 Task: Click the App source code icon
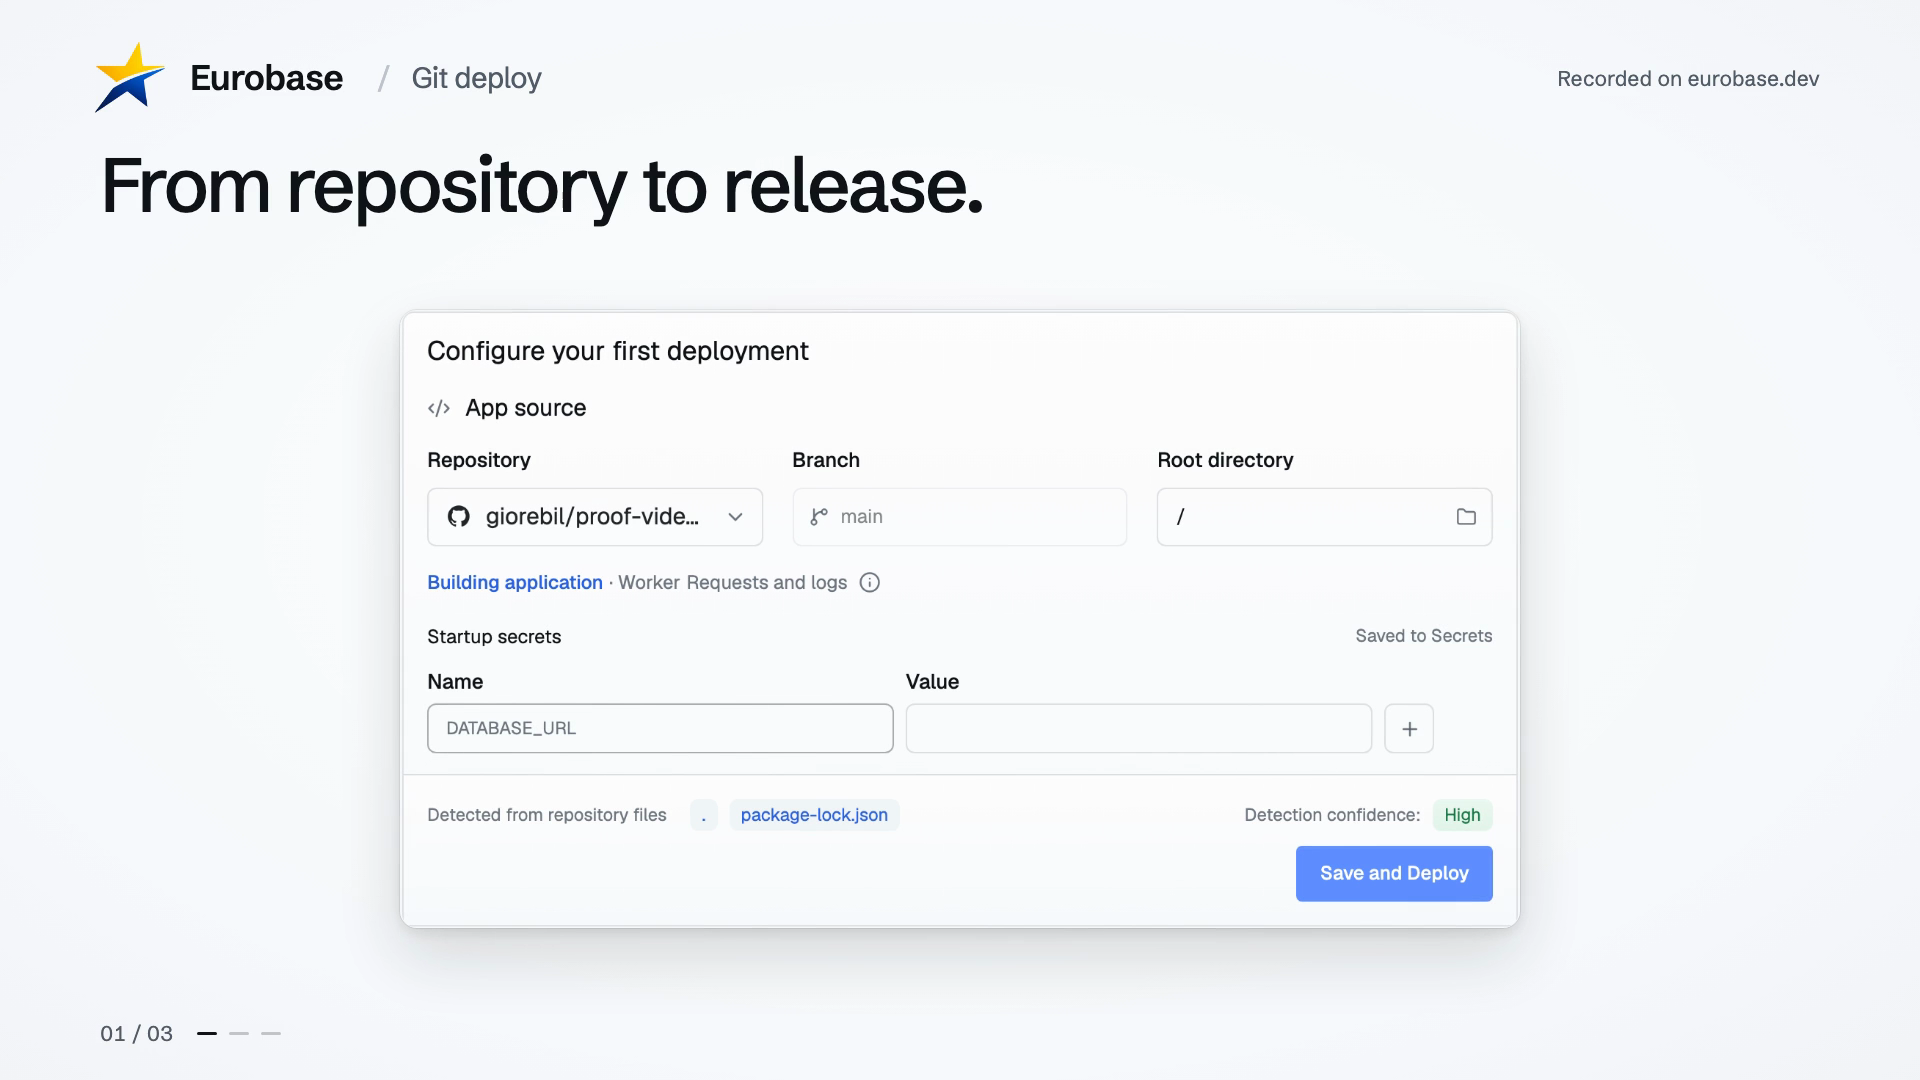pos(439,408)
